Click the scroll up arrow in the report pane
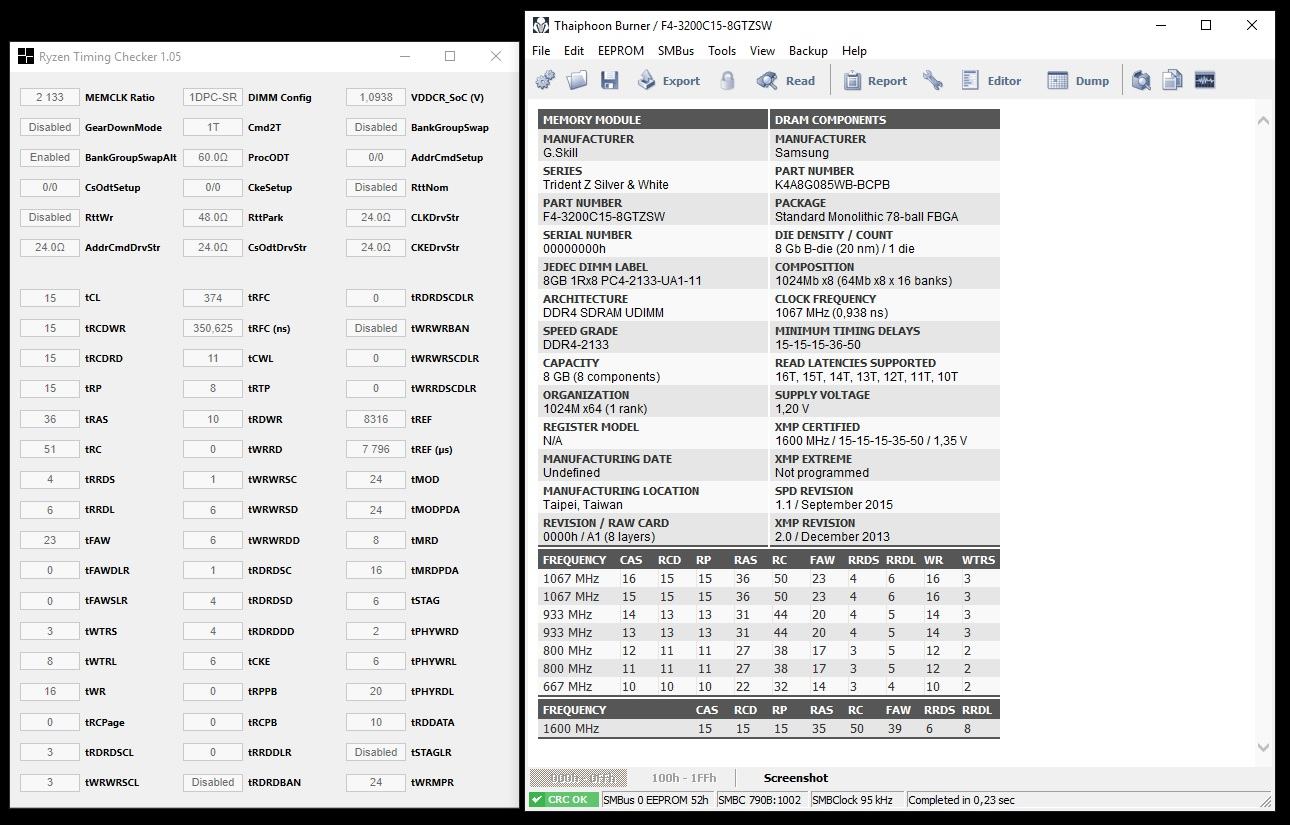 coord(1262,120)
